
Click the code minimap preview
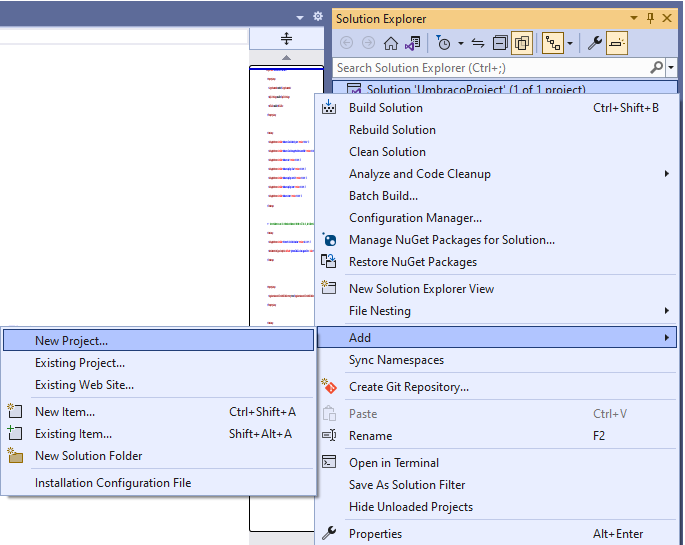point(282,197)
